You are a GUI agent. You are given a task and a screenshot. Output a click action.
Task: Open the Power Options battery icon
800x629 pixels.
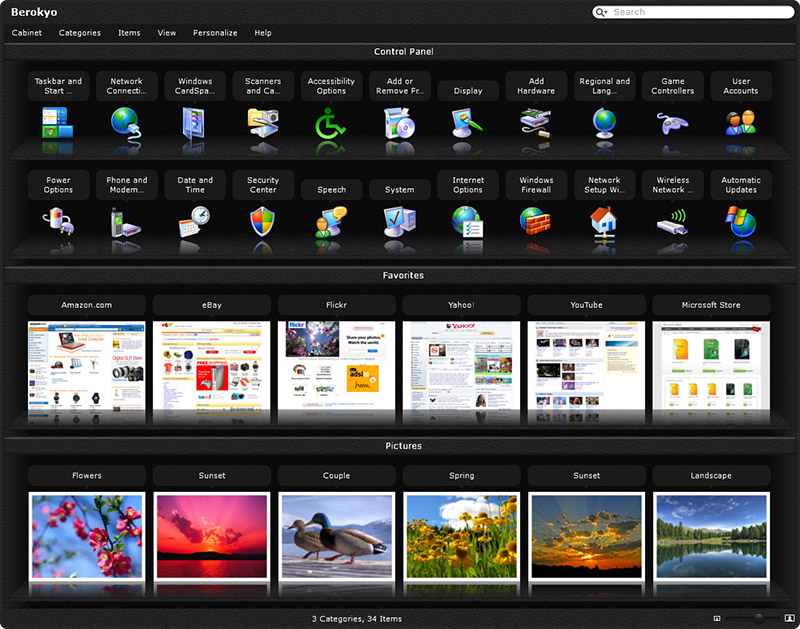[x=59, y=220]
